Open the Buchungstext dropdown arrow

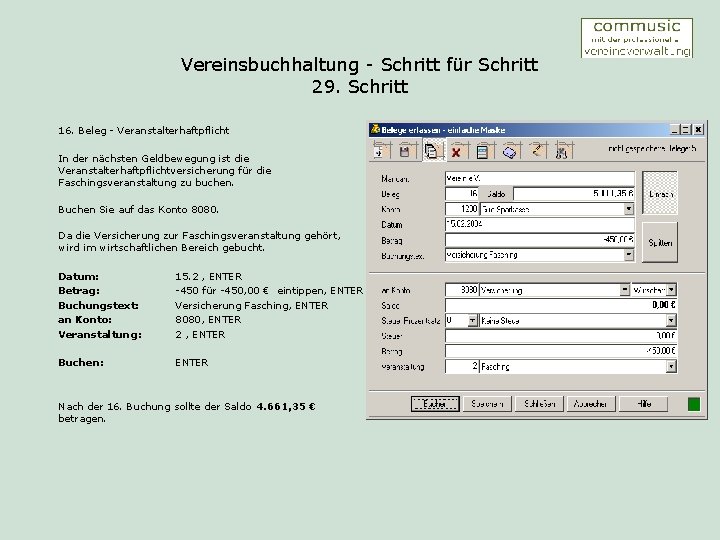click(629, 255)
